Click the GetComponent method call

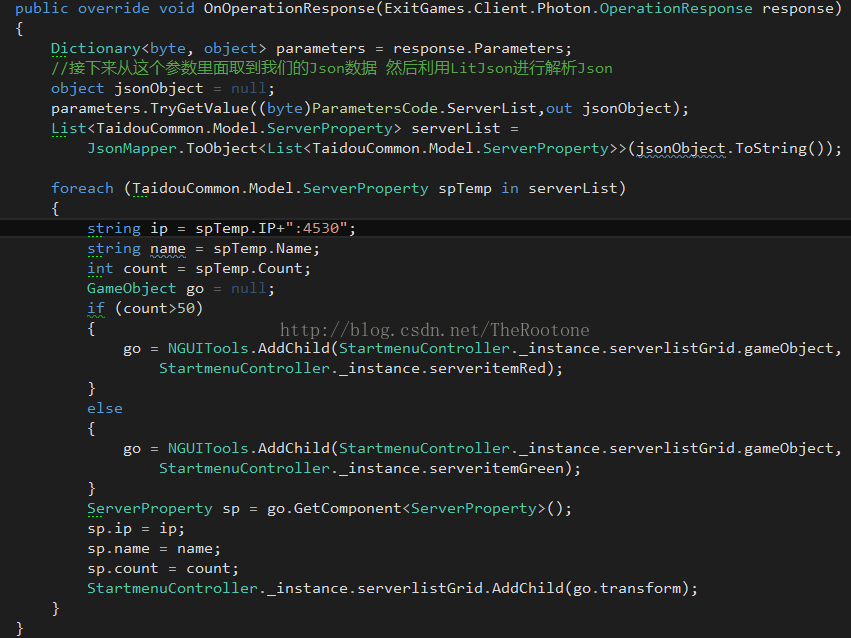point(347,509)
